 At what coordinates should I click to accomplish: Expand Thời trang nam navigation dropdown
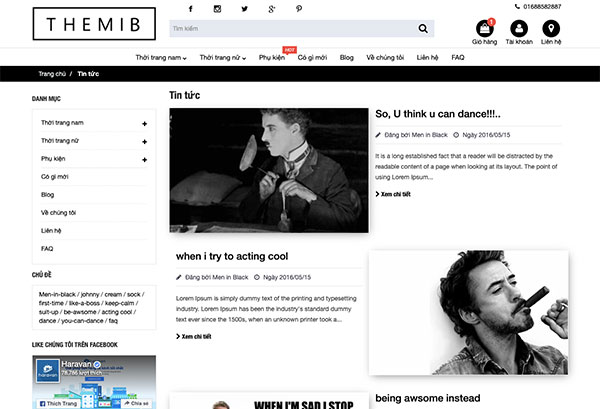[x=161, y=58]
